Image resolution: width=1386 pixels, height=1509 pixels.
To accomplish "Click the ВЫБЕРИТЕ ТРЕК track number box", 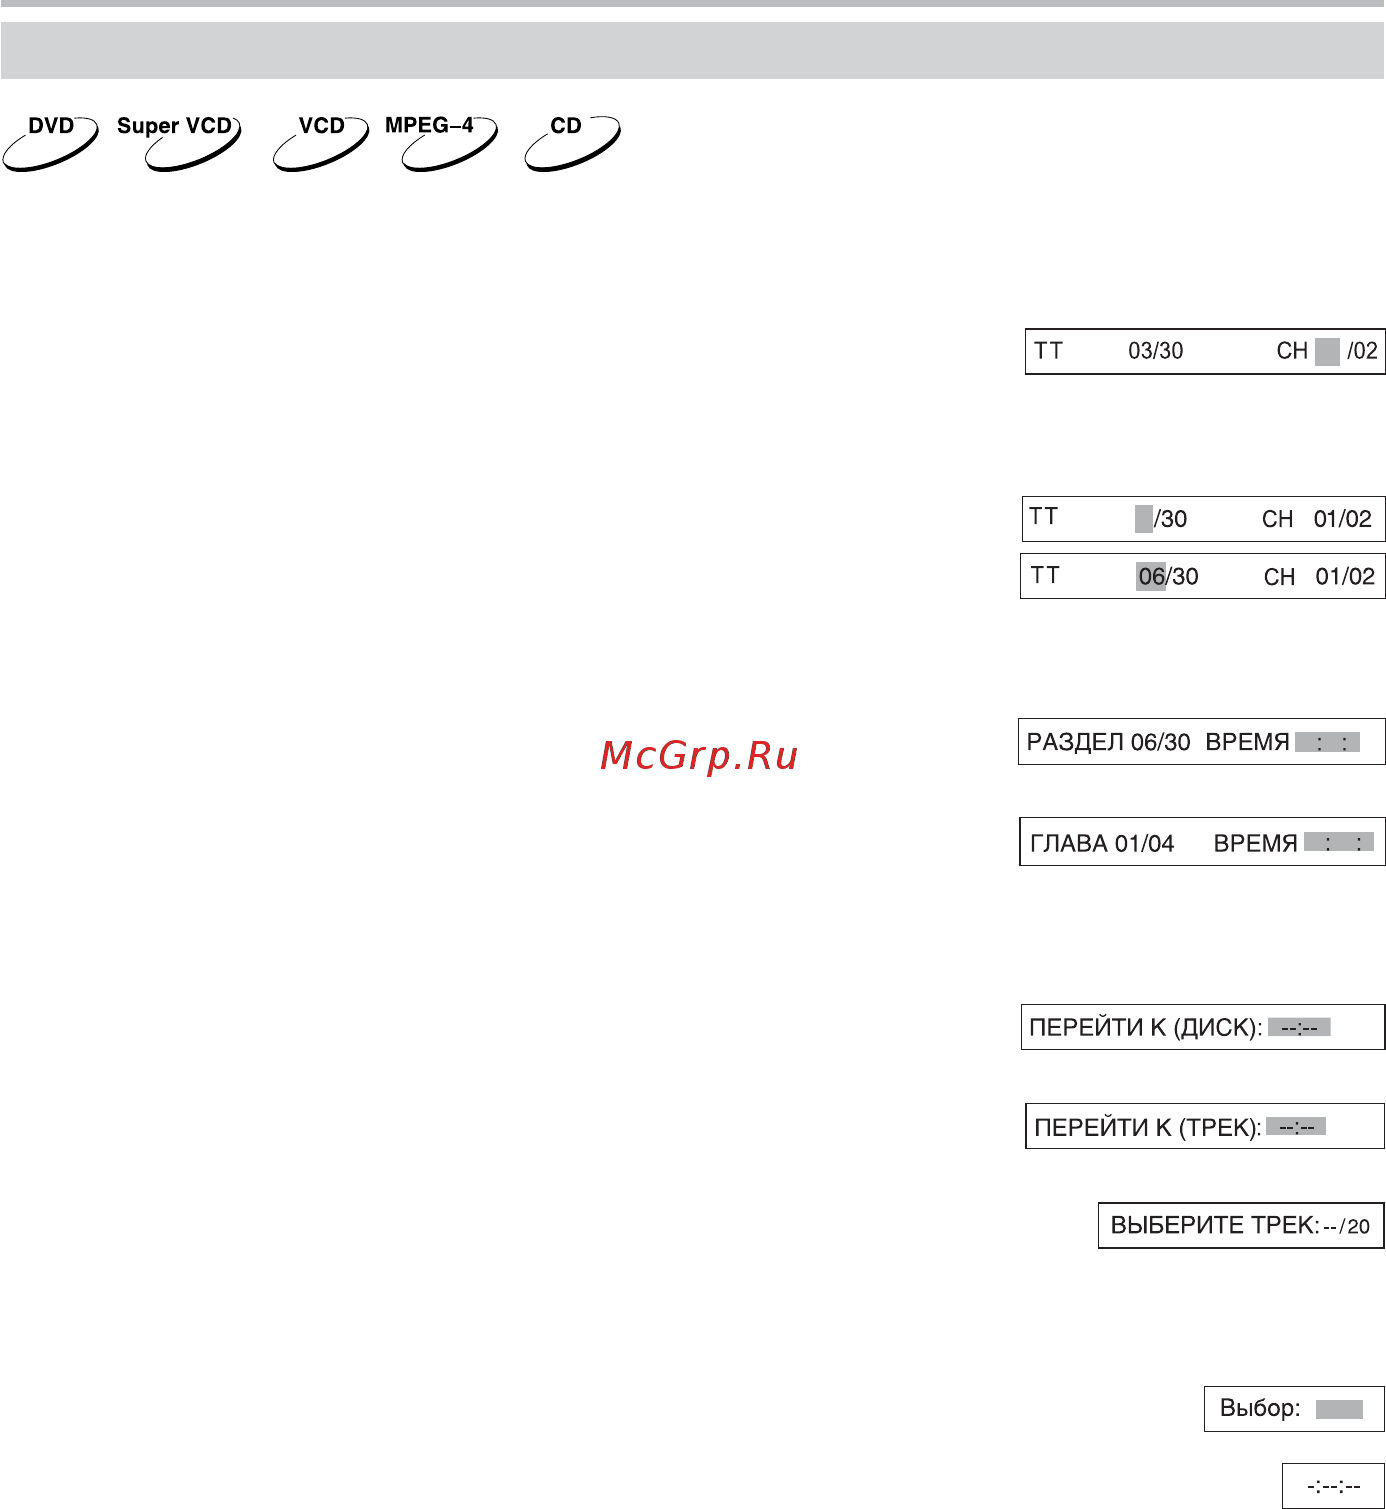I will 1241,1226.
